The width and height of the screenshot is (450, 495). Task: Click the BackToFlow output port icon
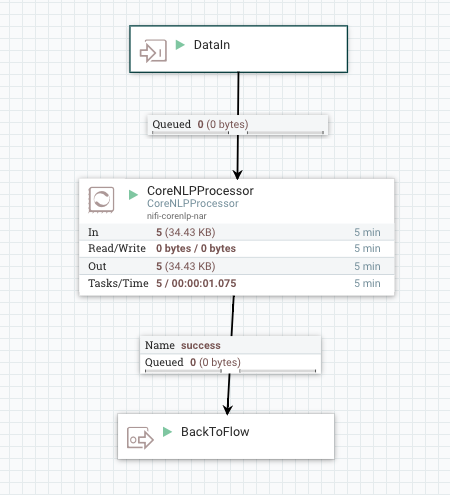(x=140, y=438)
